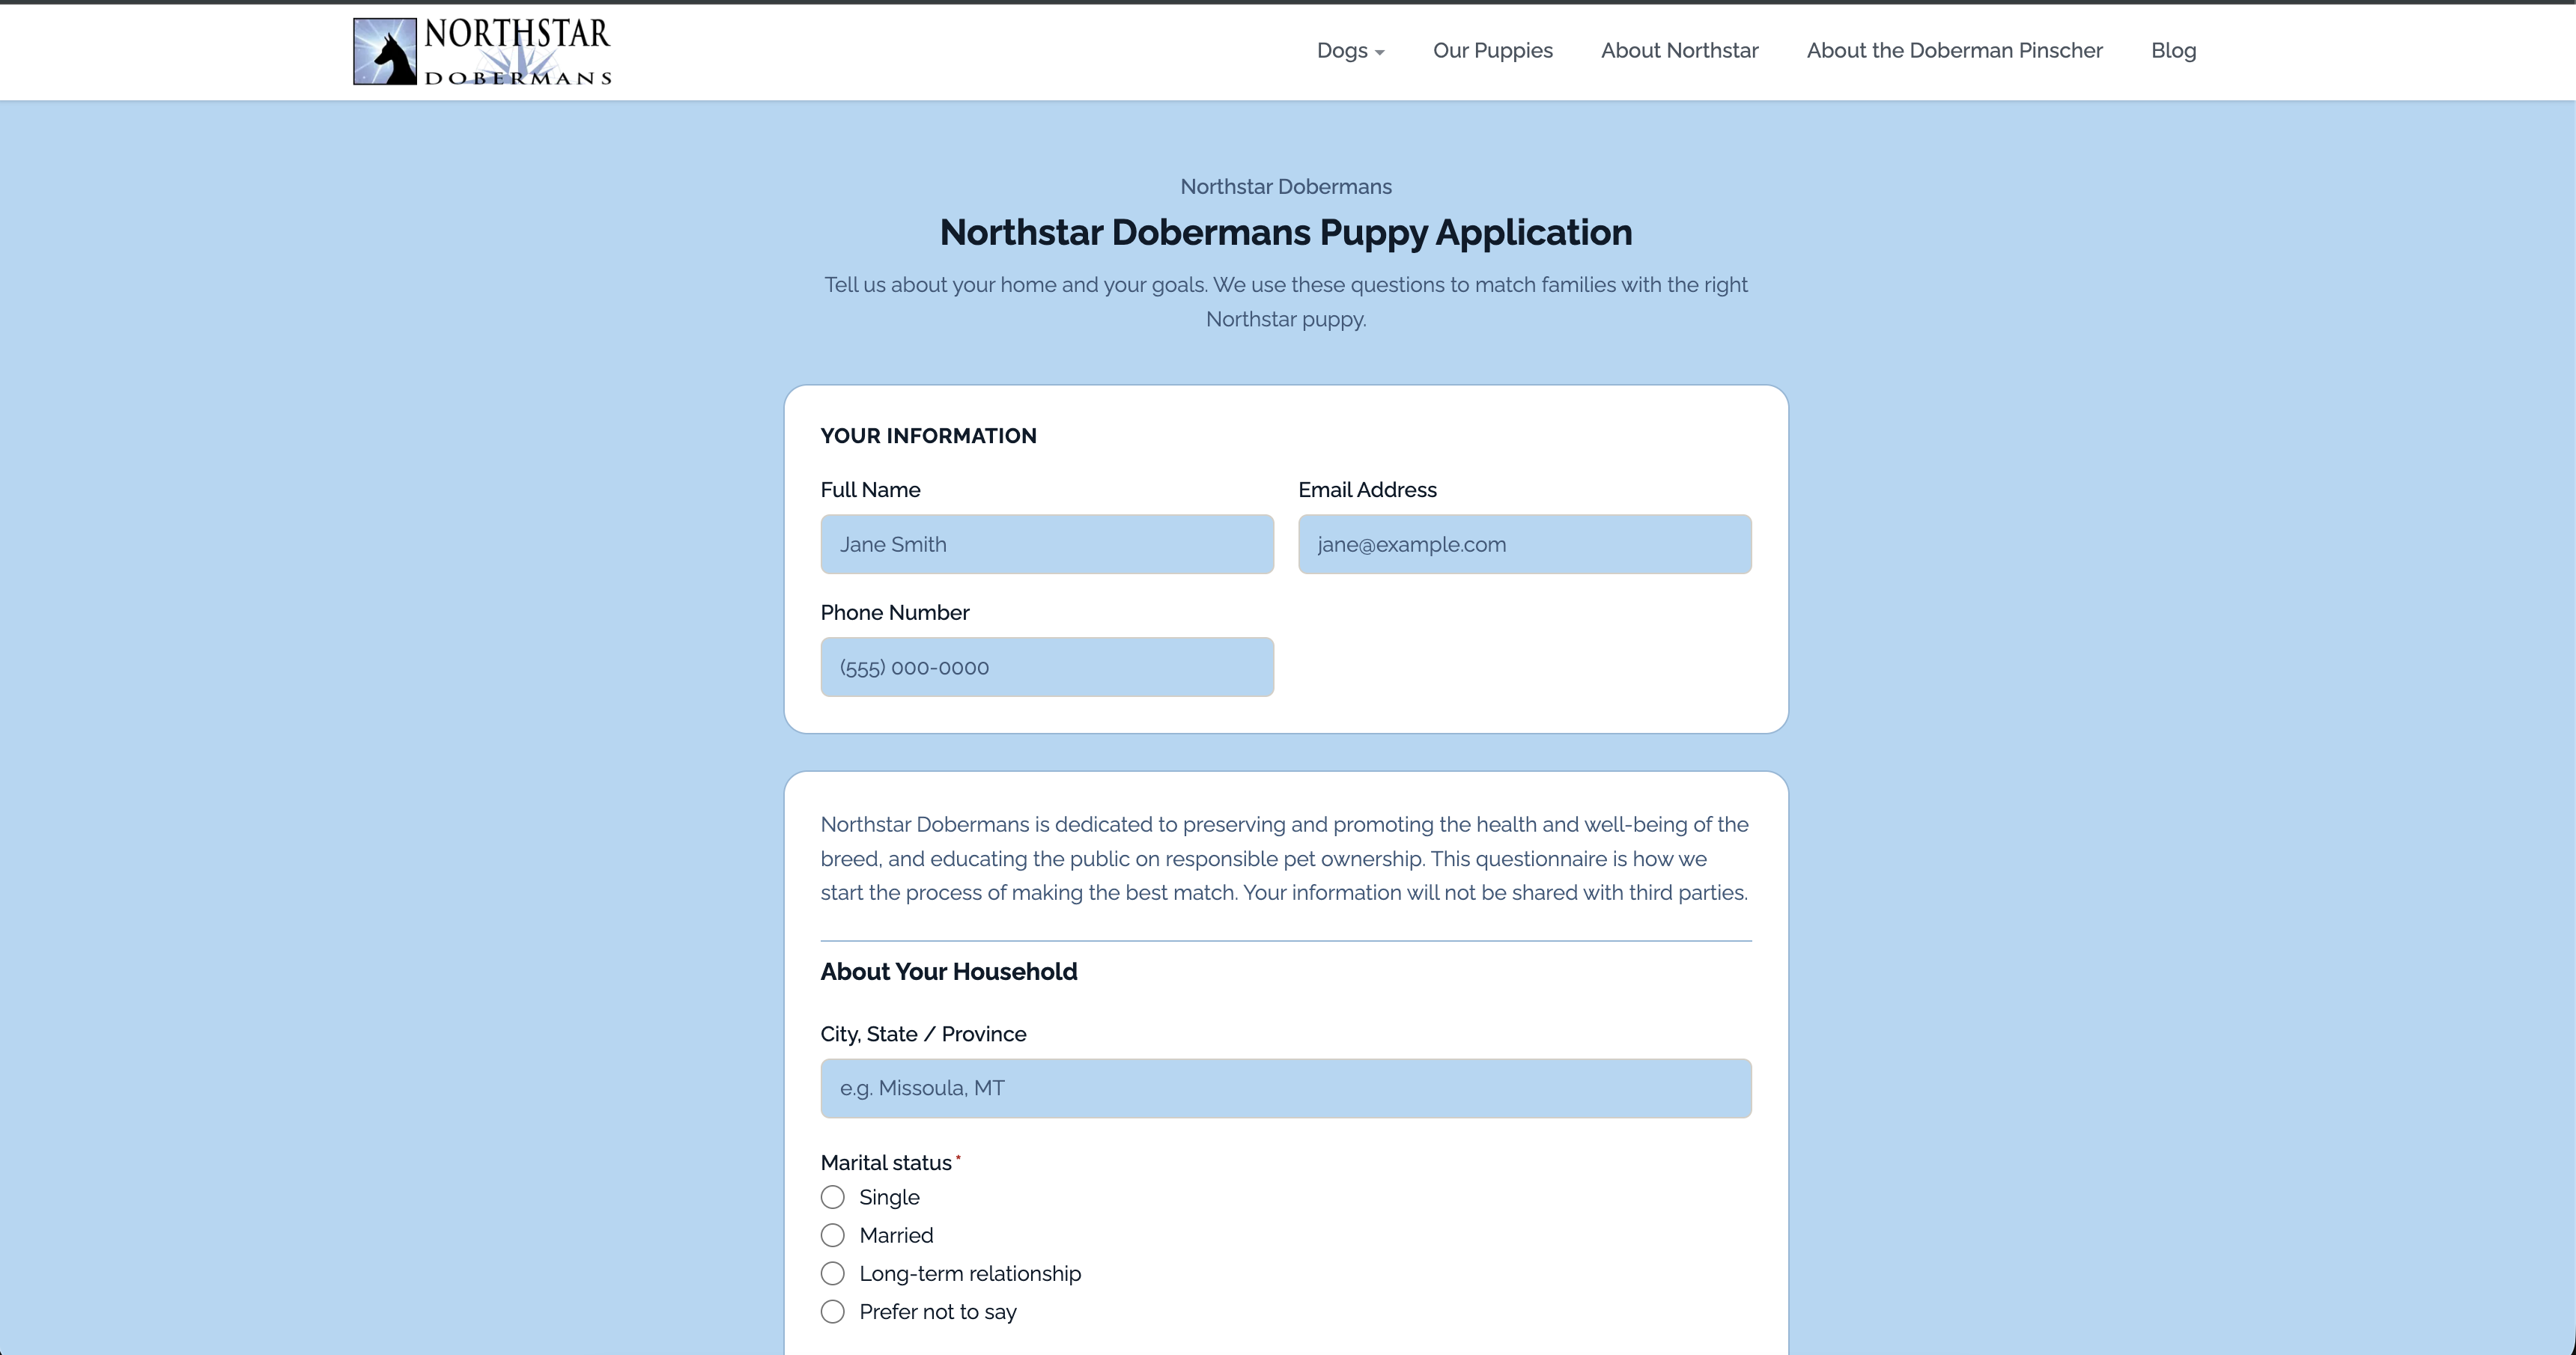Viewport: 2576px width, 1355px height.
Task: Focus the Full Name input field
Action: pos(1047,544)
